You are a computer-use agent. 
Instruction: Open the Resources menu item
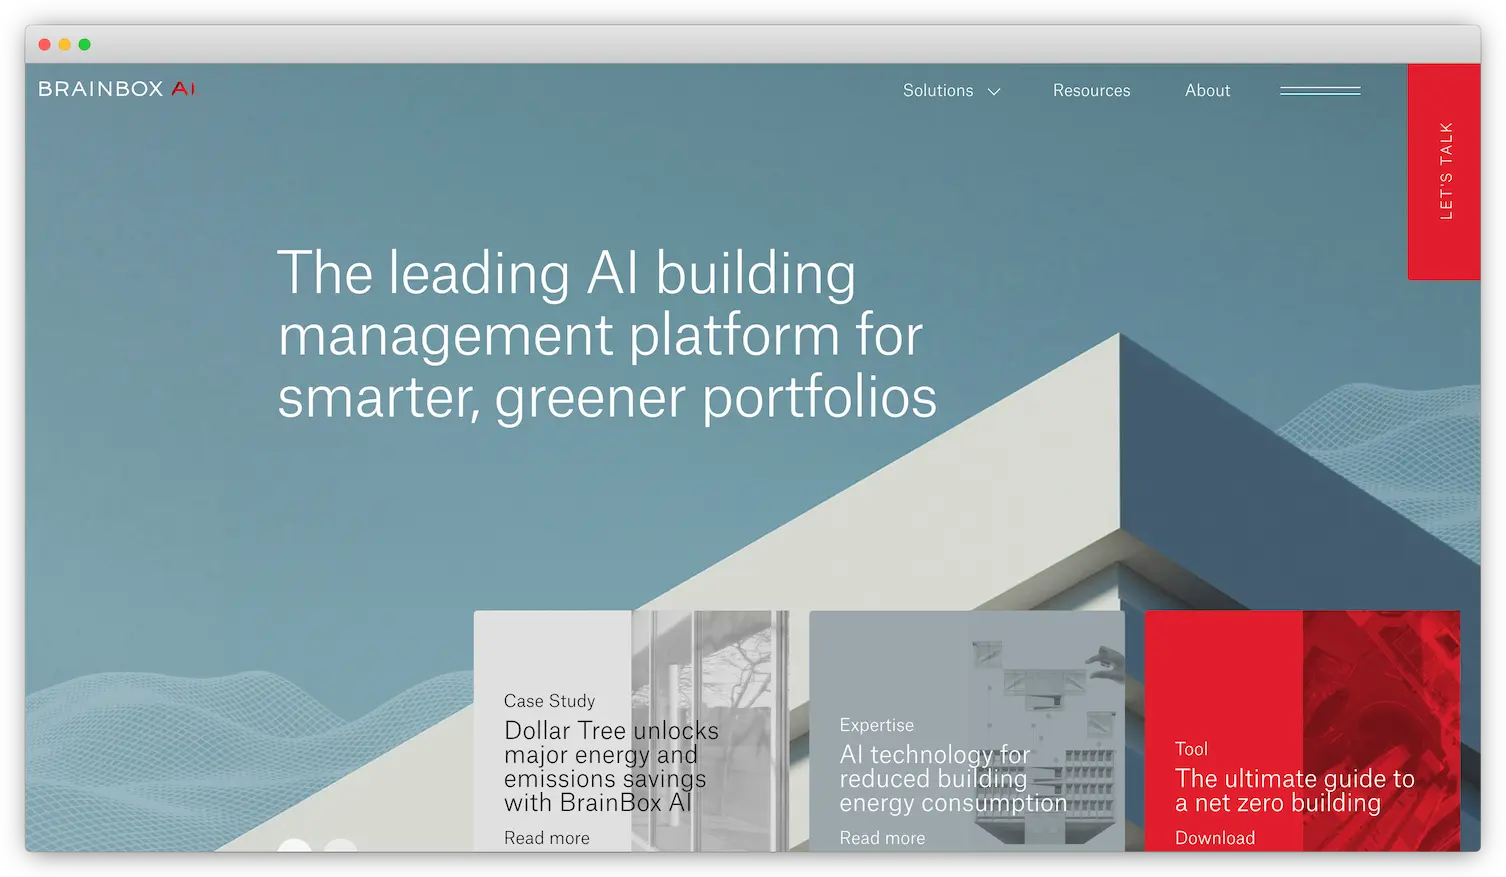[1091, 90]
